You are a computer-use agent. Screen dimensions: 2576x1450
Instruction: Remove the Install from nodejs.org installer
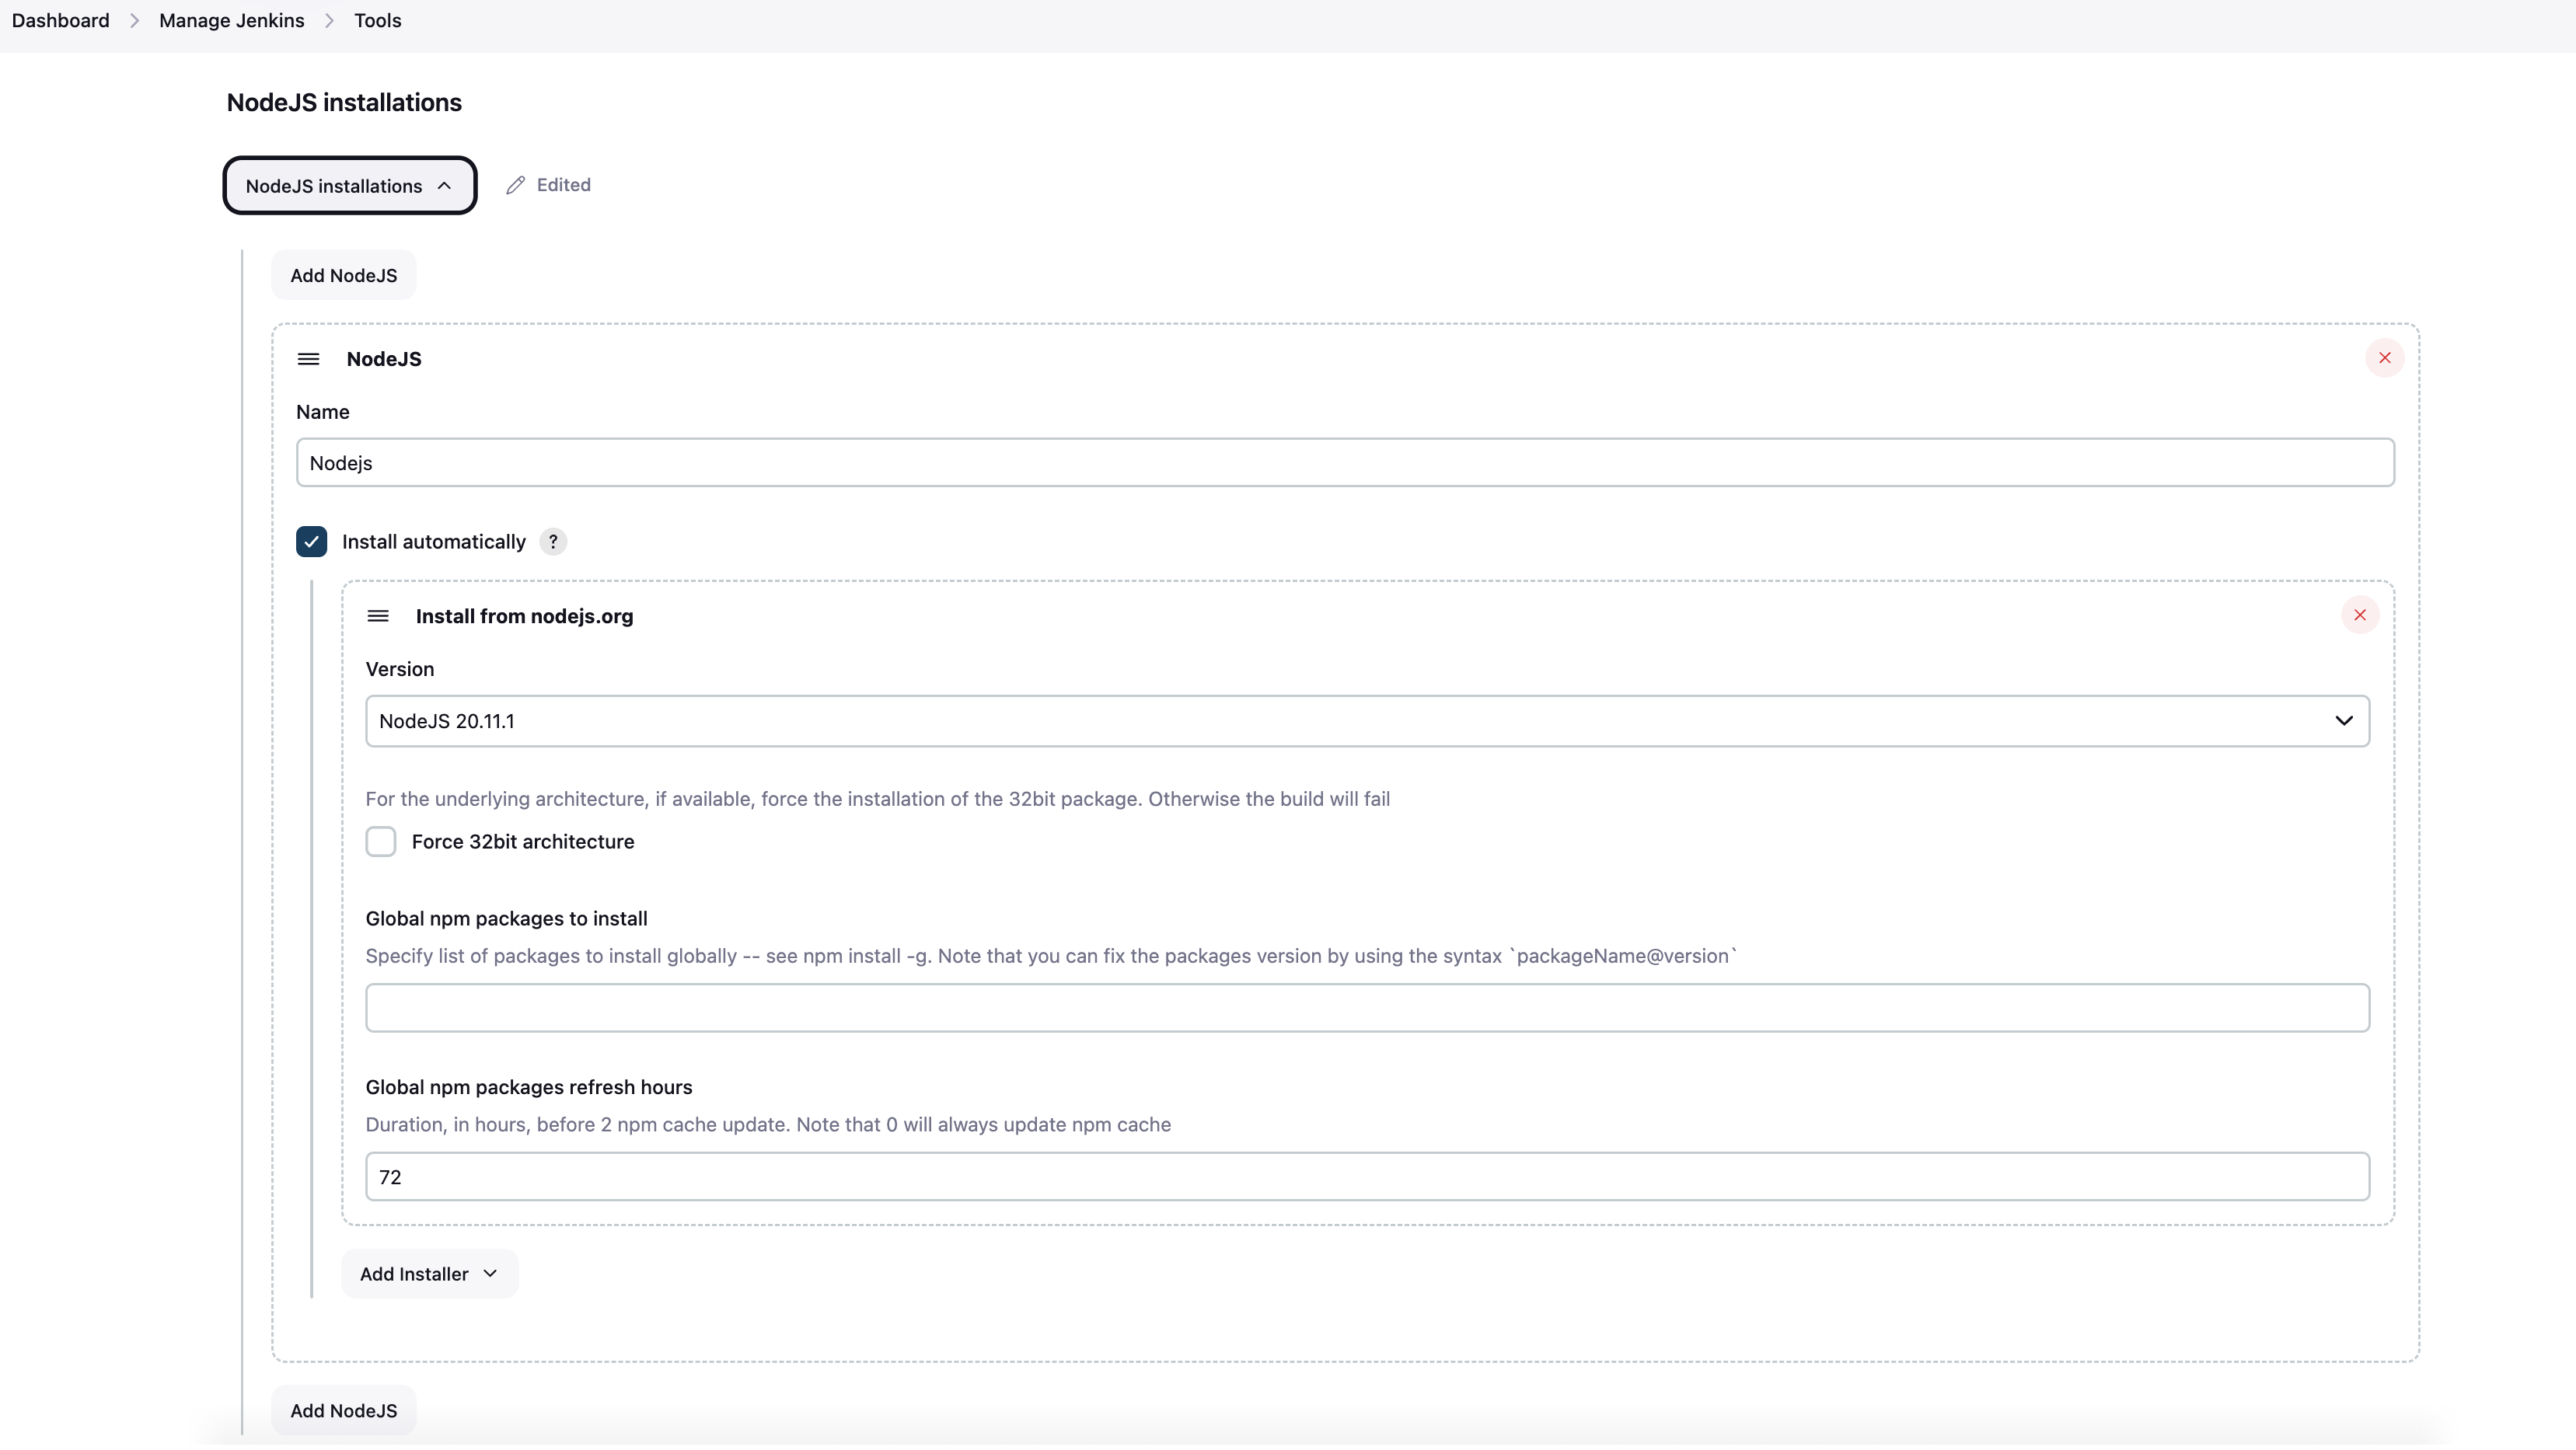(2359, 615)
